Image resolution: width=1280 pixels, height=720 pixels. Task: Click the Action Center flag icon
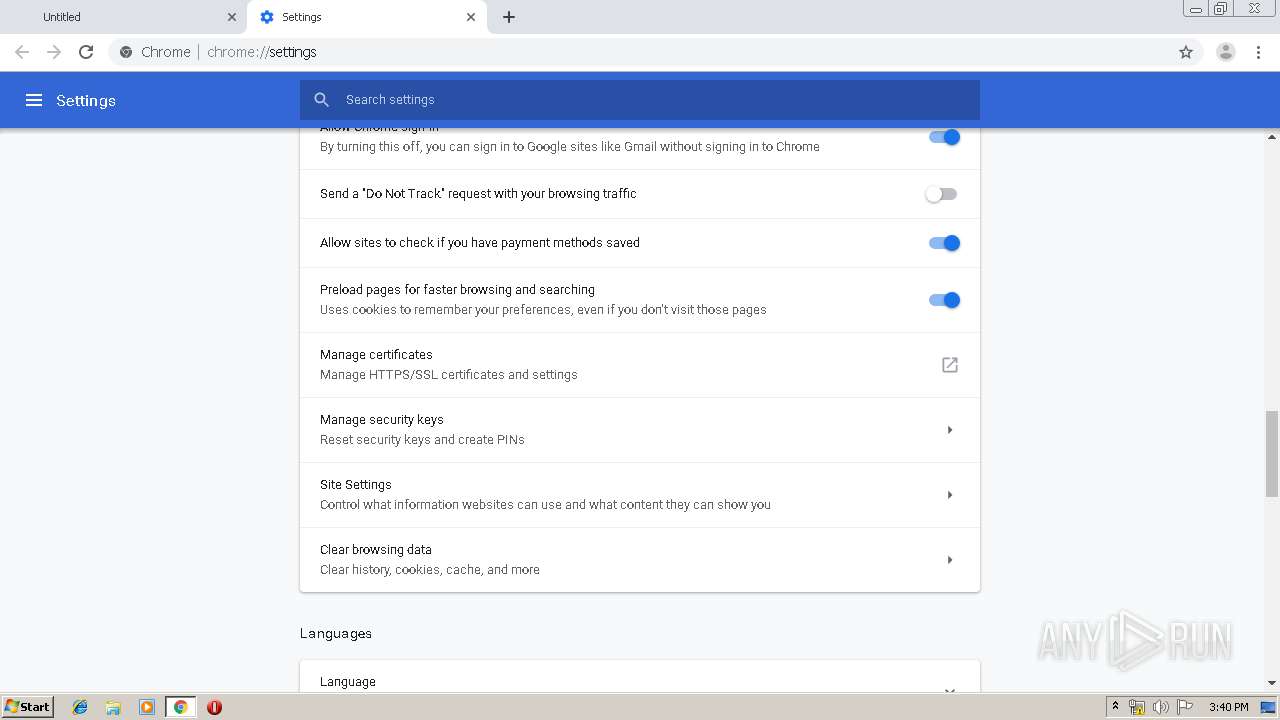pos(1185,707)
